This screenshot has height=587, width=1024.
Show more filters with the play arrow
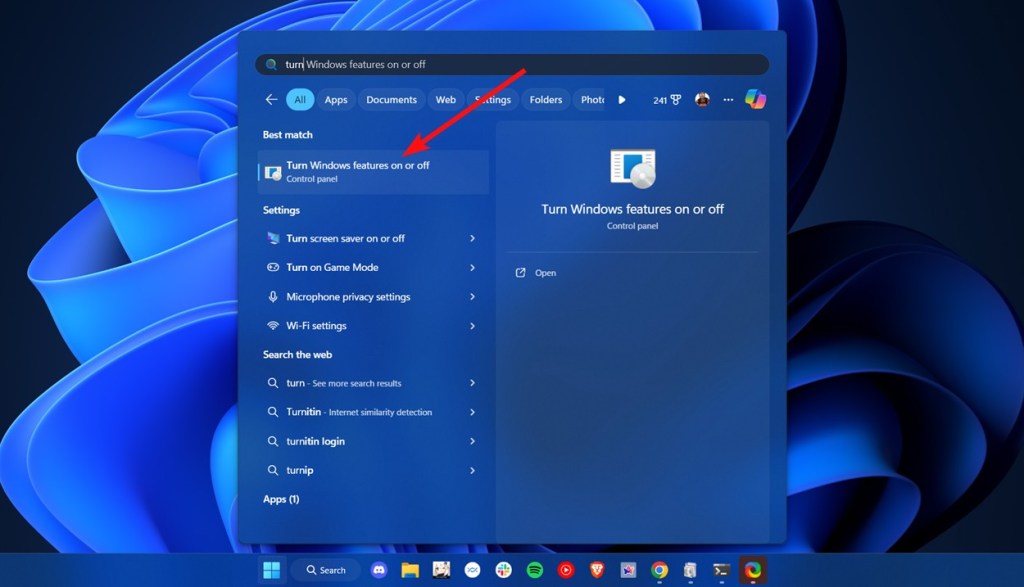tap(622, 99)
